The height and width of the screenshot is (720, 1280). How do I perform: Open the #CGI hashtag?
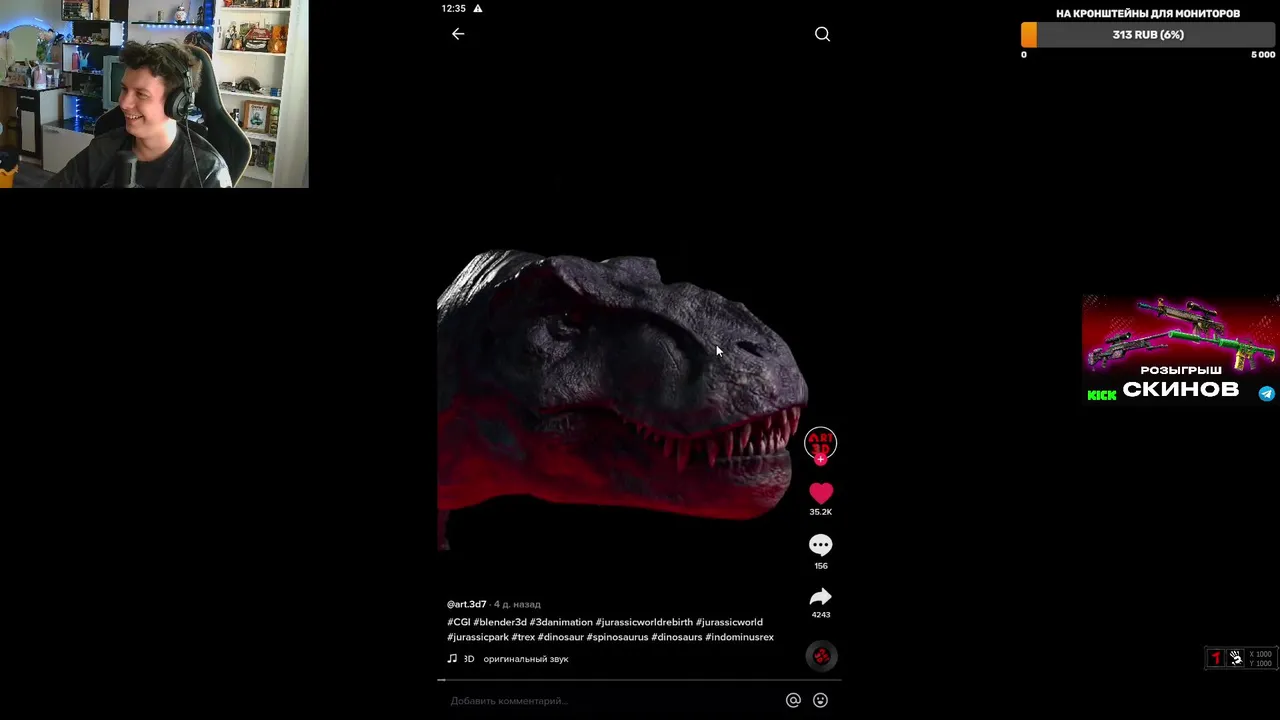458,622
